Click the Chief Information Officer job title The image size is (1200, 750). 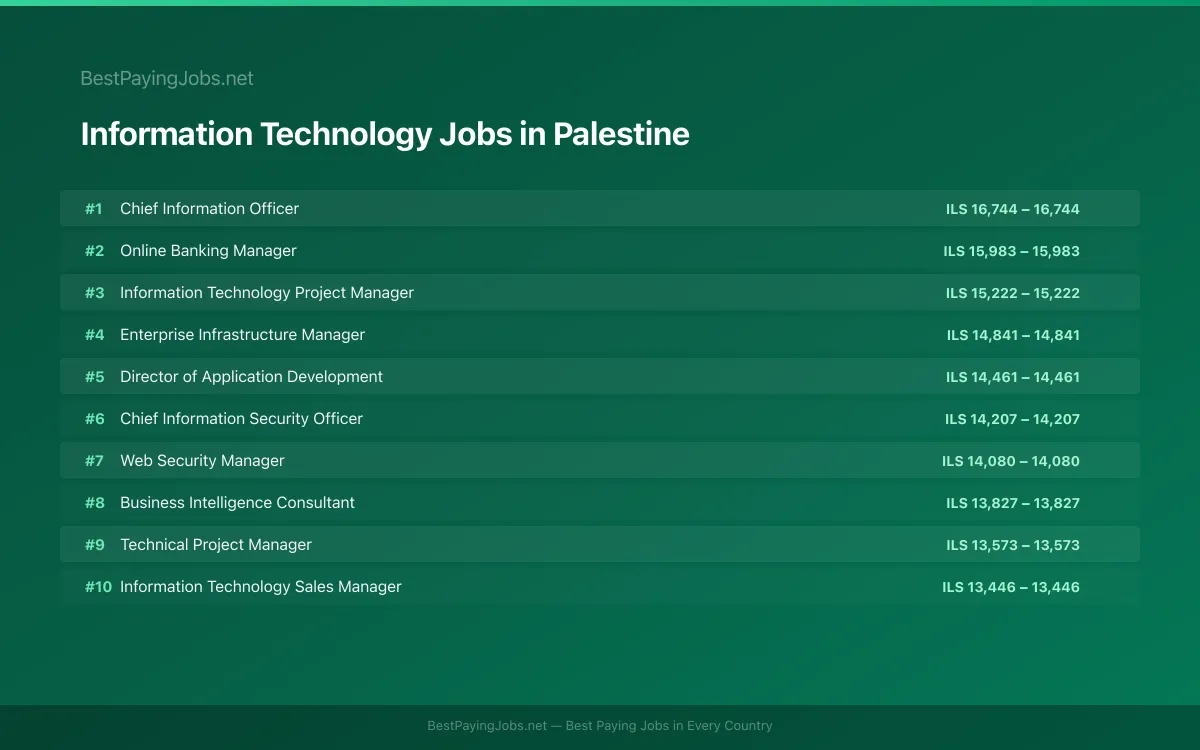click(x=209, y=209)
